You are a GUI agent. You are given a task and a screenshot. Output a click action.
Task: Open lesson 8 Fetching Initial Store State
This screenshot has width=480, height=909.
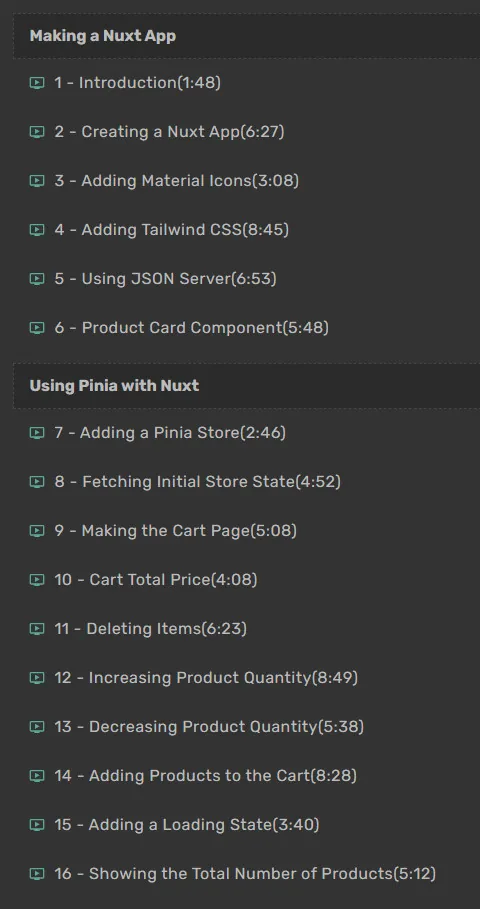[x=198, y=482]
